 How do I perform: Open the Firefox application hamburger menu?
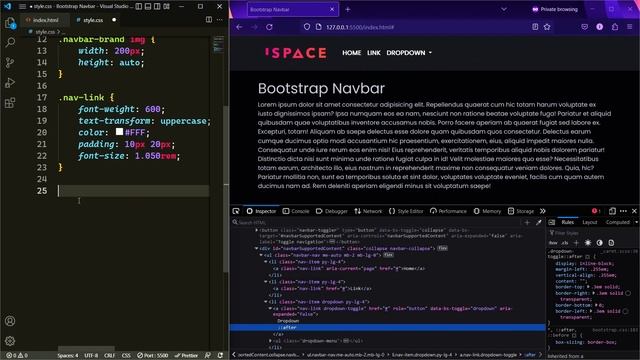tap(630, 27)
